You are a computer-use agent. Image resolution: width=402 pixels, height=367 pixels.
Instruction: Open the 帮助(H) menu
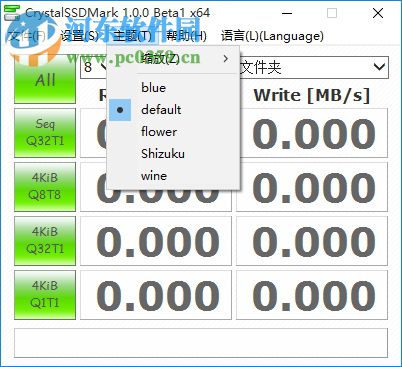[x=186, y=36]
